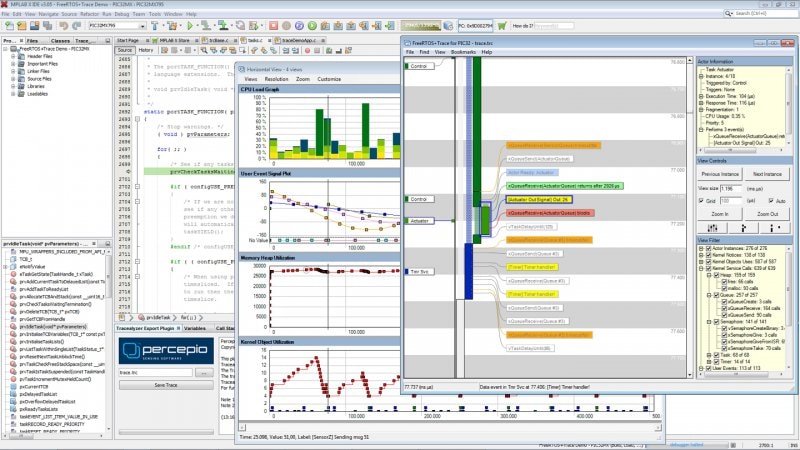The height and width of the screenshot is (450, 800).
Task: Click the magnifier Find Selection editor icon
Action: click(204, 50)
